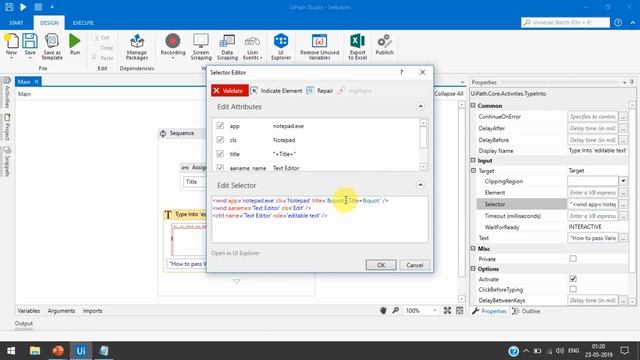Open Notepad from the taskbar
The width and height of the screenshot is (640, 360).
104,351
